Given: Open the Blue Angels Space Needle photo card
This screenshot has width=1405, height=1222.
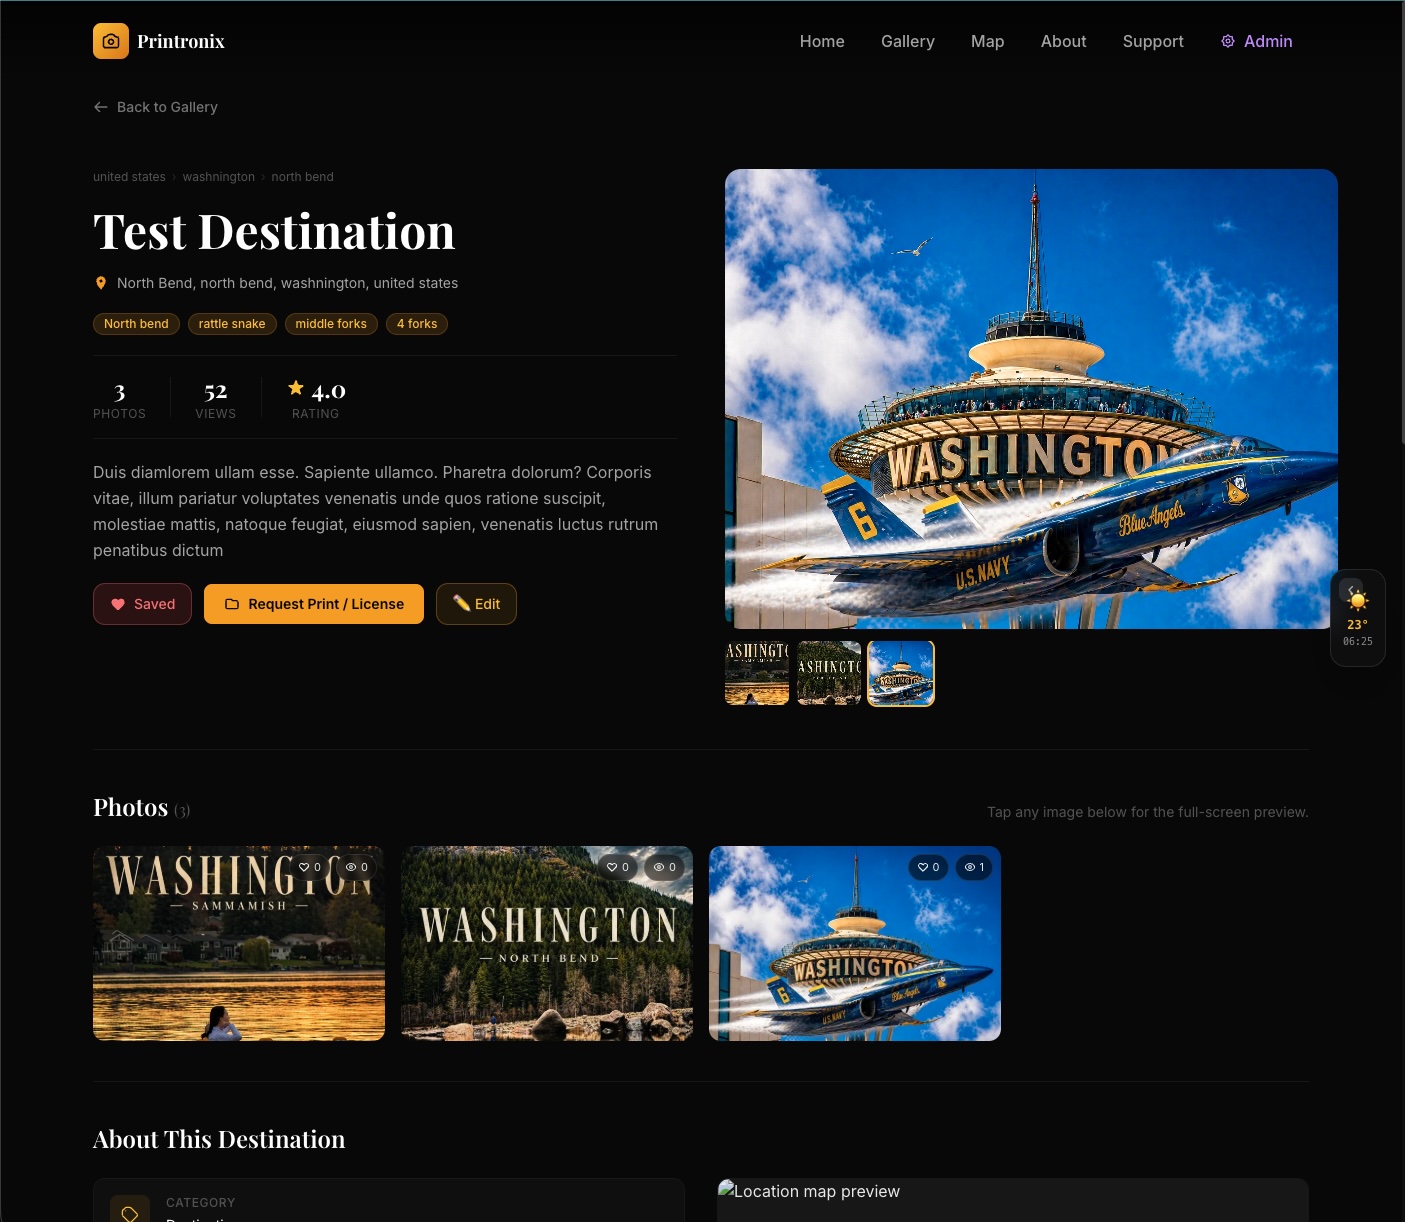Looking at the screenshot, I should [855, 943].
